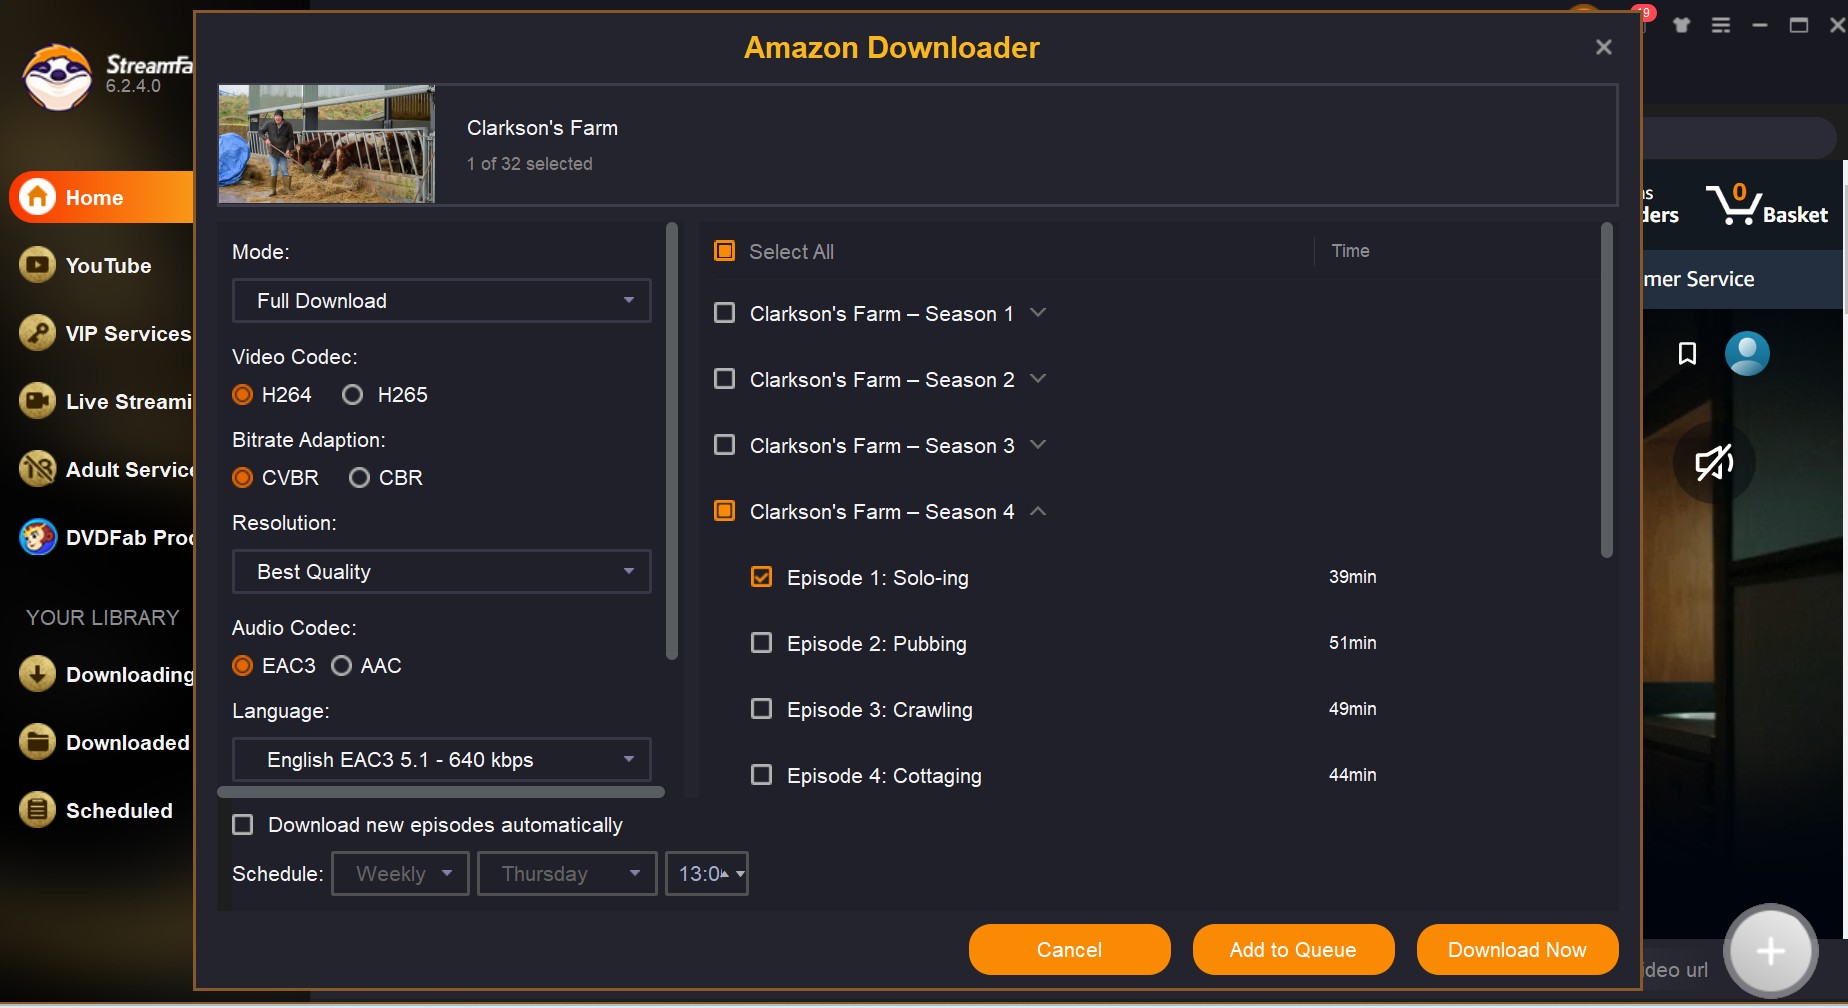Toggle the Select All checkbox

tap(725, 251)
